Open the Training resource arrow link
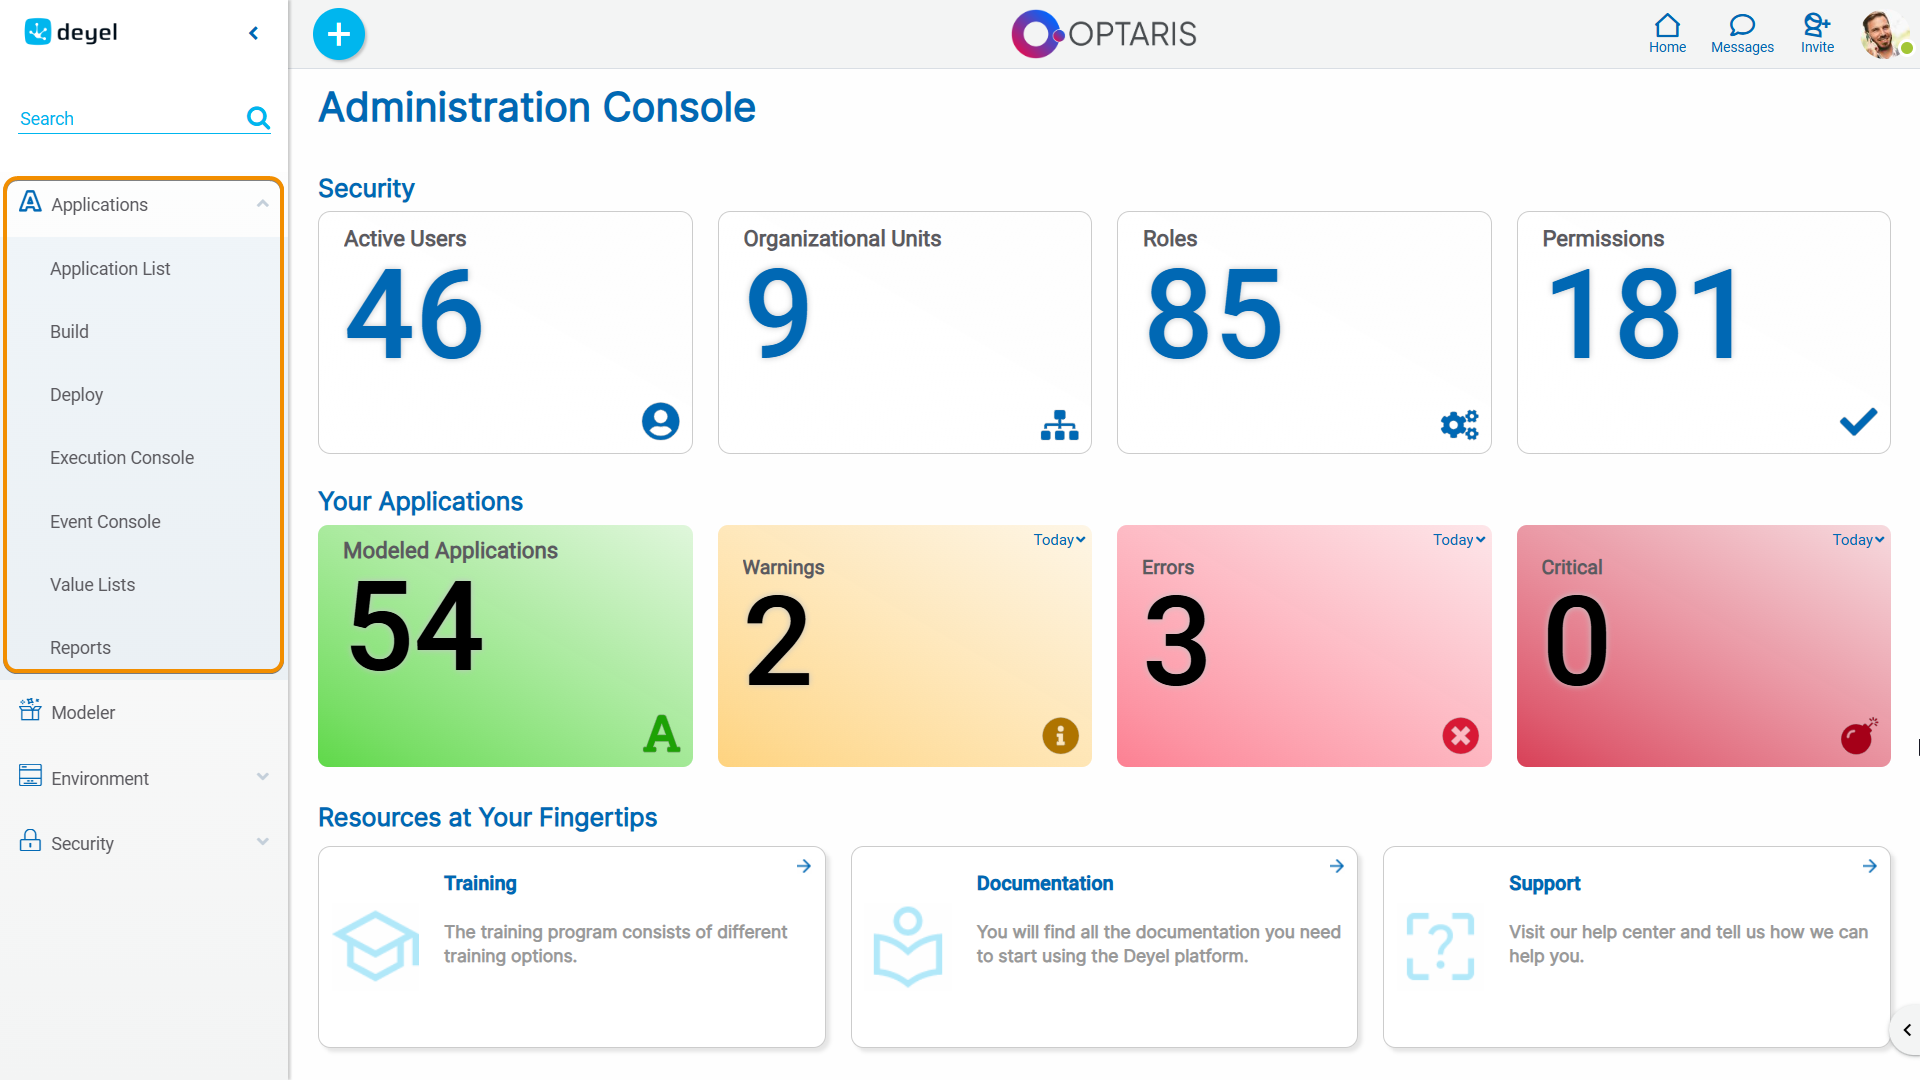 click(x=803, y=866)
